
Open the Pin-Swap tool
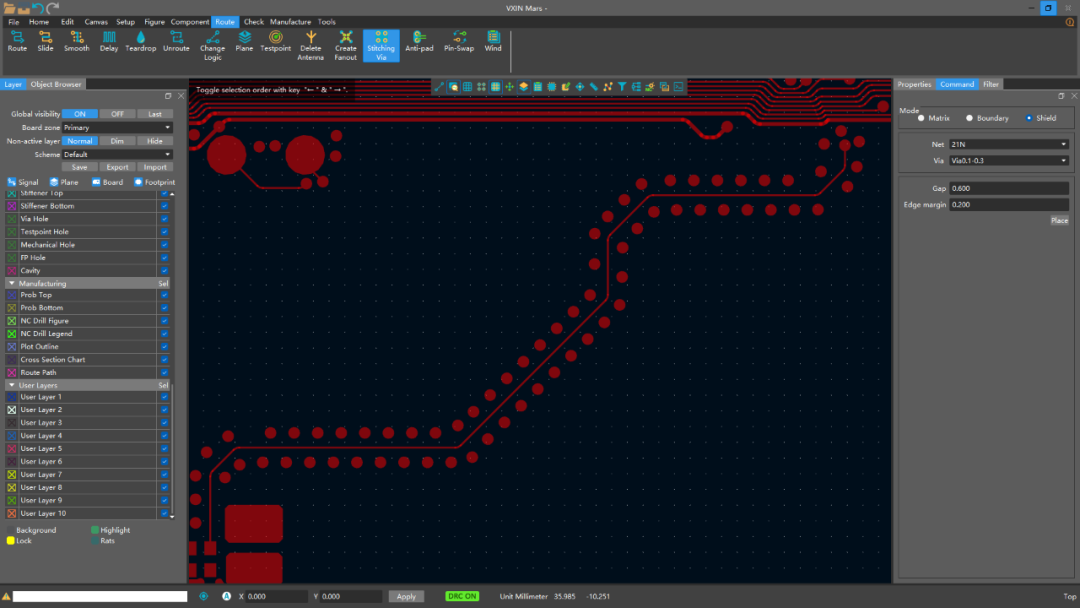click(459, 42)
